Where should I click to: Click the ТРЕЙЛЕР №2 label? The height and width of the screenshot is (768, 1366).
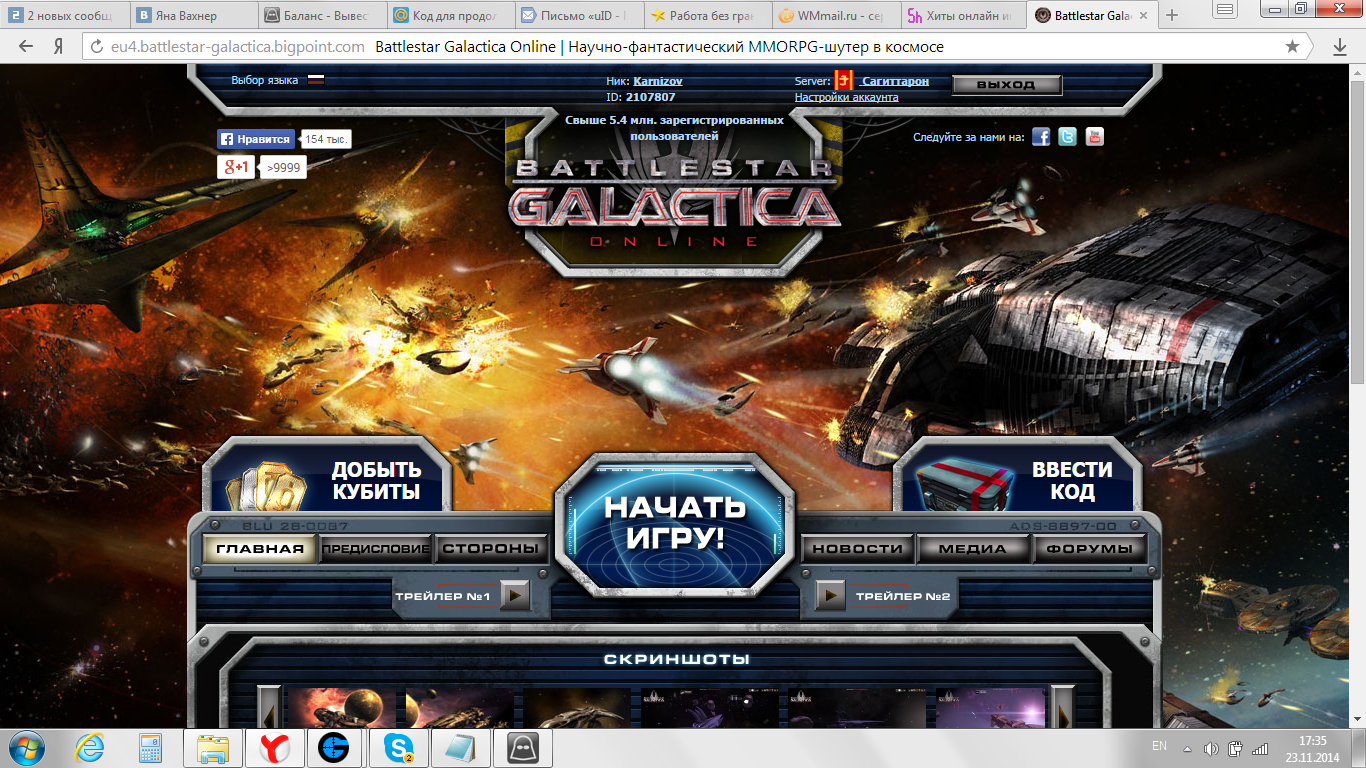click(x=903, y=597)
